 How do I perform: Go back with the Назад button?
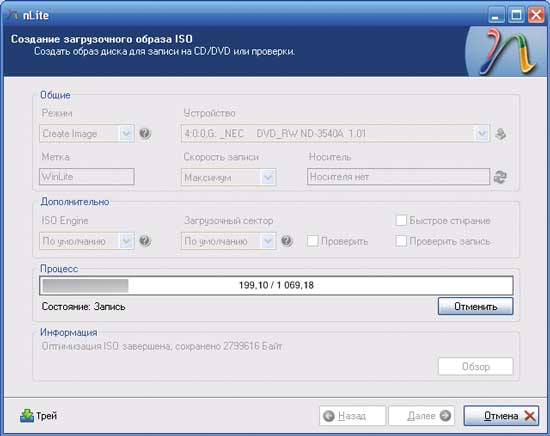[x=352, y=416]
